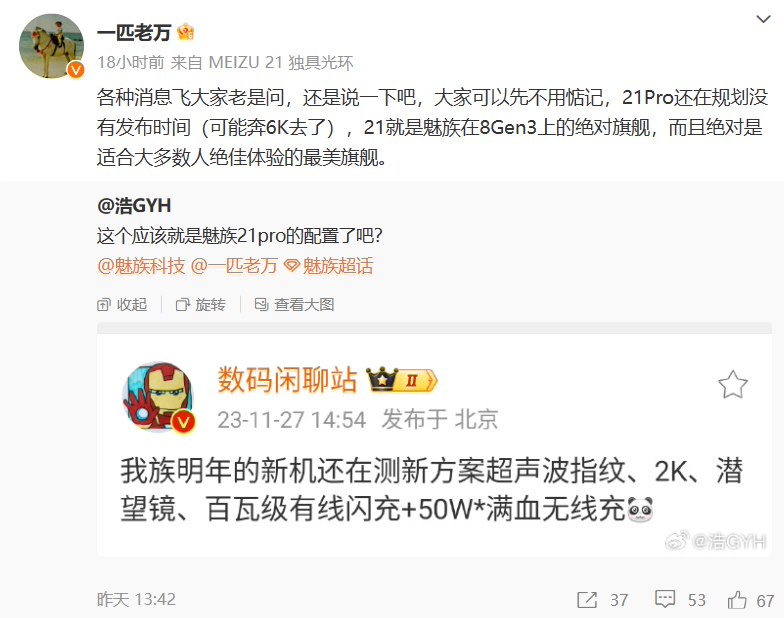This screenshot has width=784, height=618.
Task: Open the 一匹老万 username link
Action: [134, 33]
